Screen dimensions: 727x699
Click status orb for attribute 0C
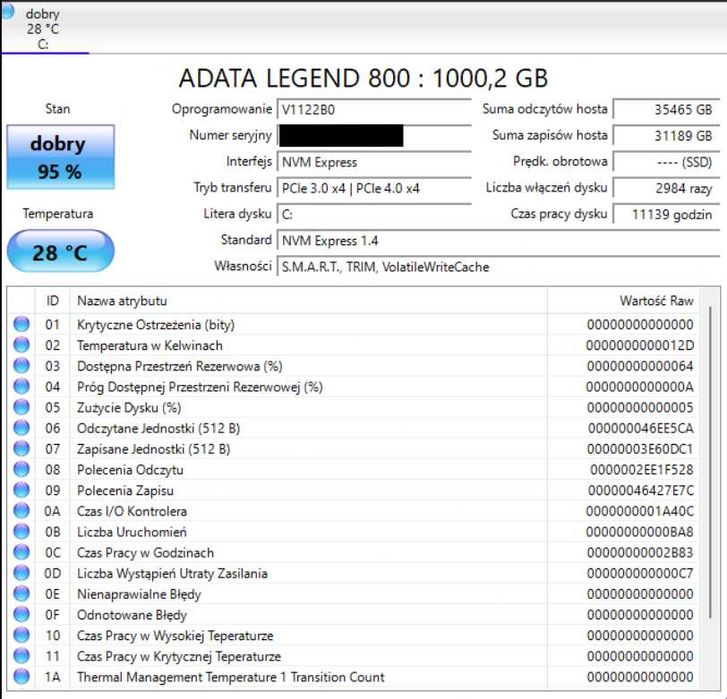click(x=21, y=552)
